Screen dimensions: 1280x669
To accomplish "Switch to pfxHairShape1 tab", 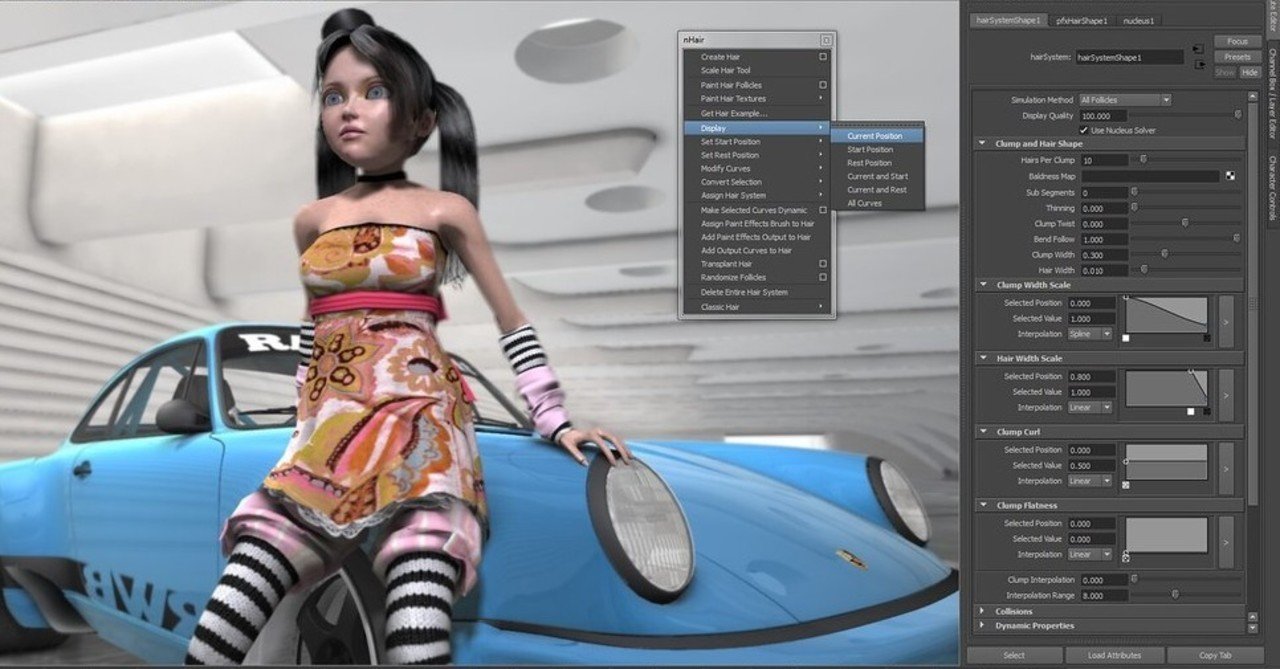I will tap(1081, 20).
